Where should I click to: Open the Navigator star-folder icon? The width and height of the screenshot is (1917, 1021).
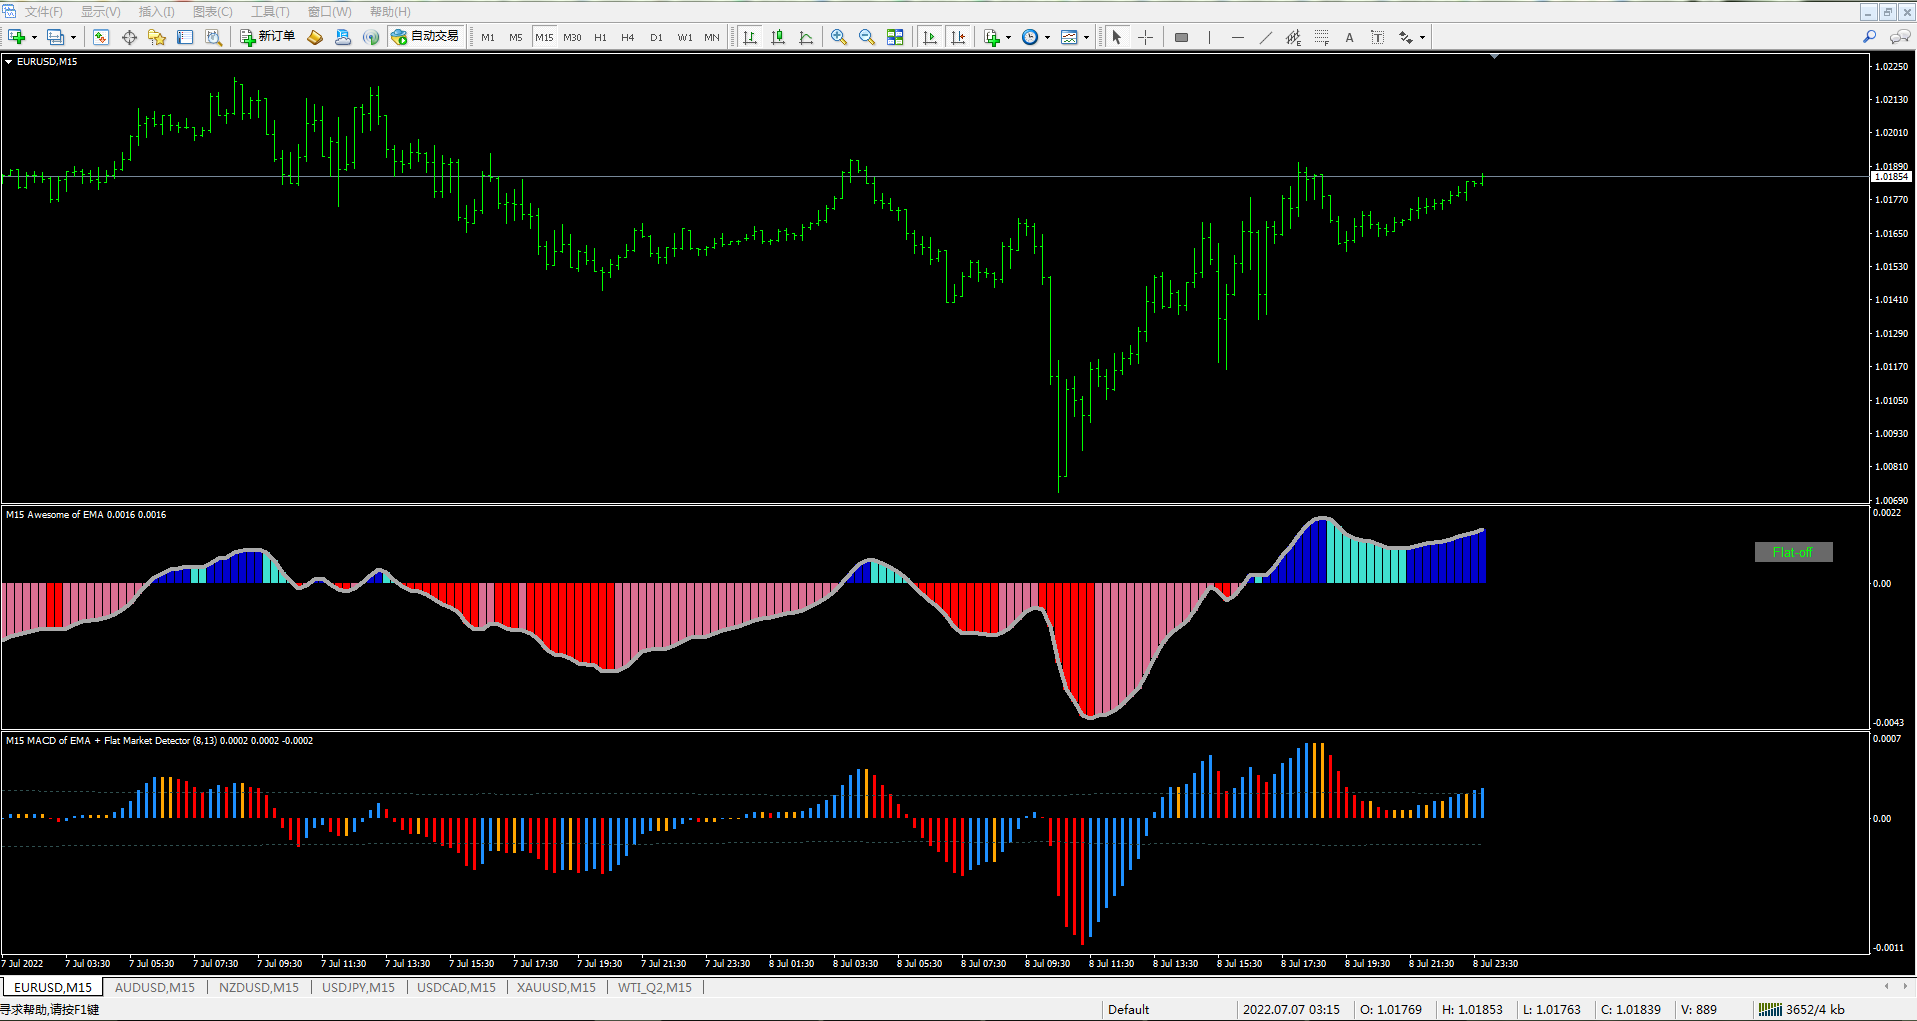tap(157, 37)
